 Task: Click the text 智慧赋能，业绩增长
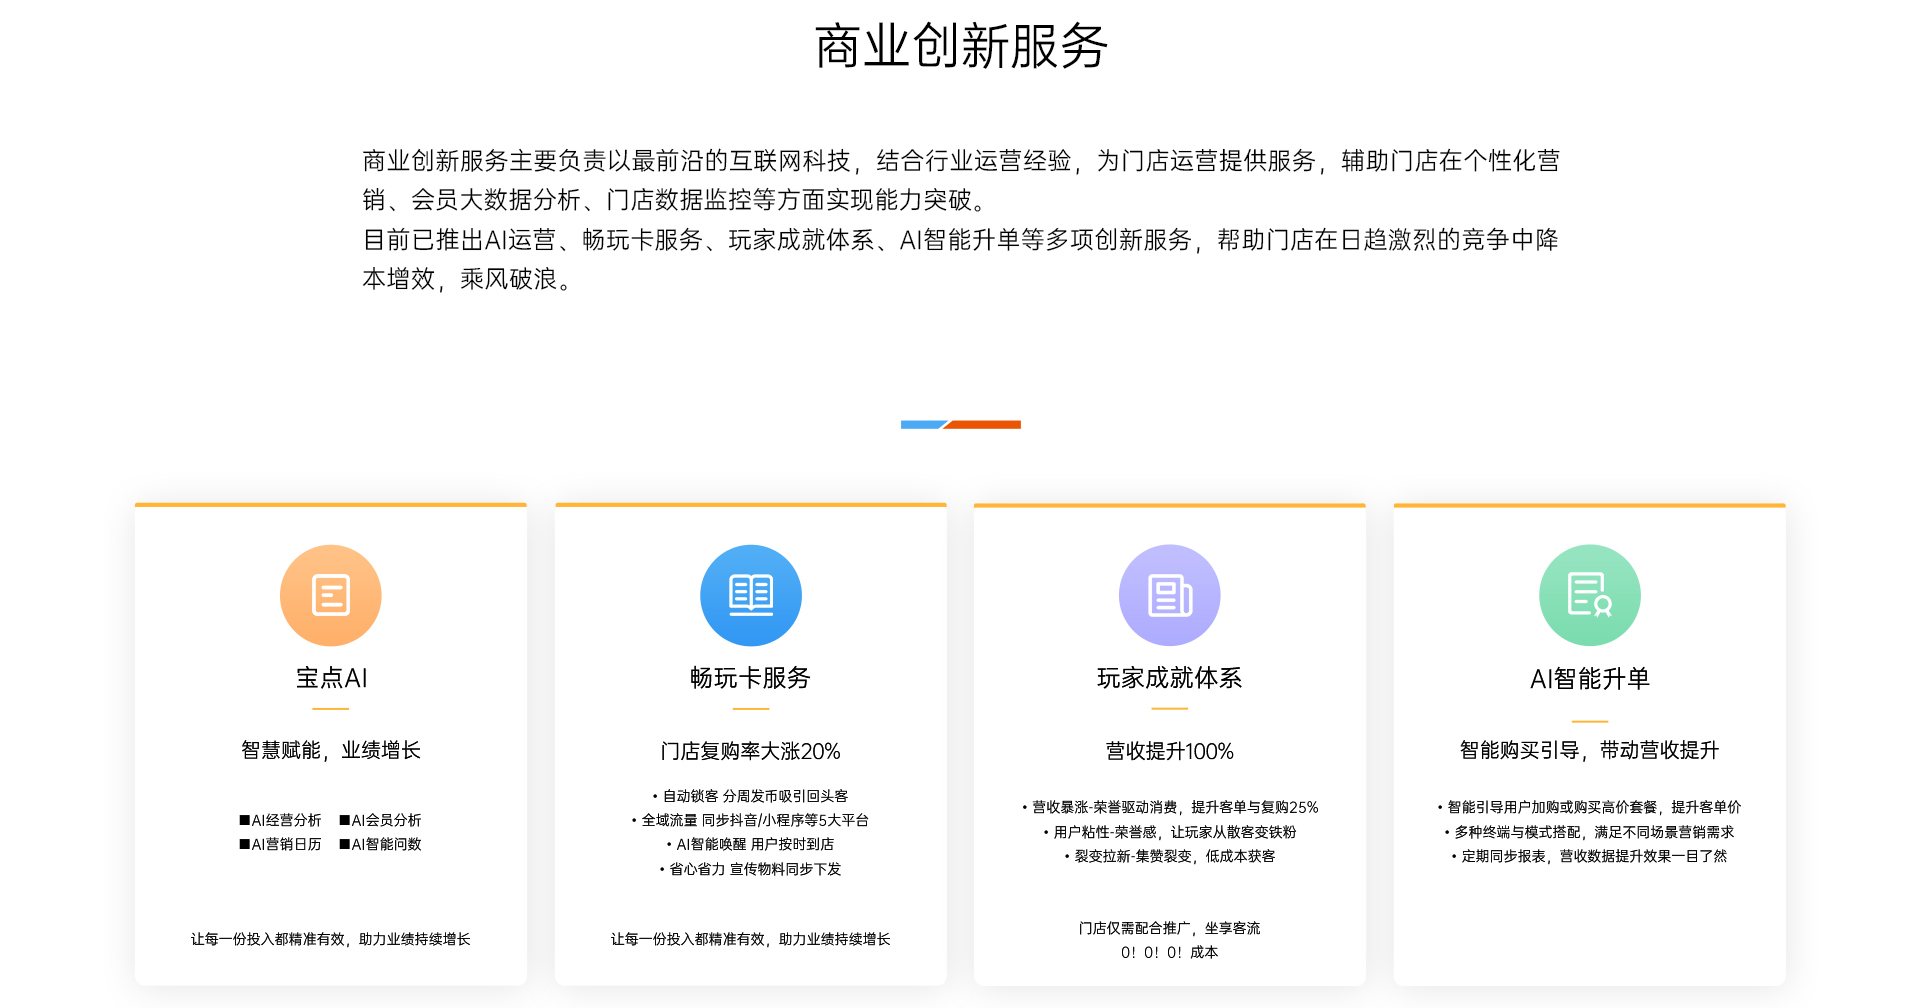(331, 750)
